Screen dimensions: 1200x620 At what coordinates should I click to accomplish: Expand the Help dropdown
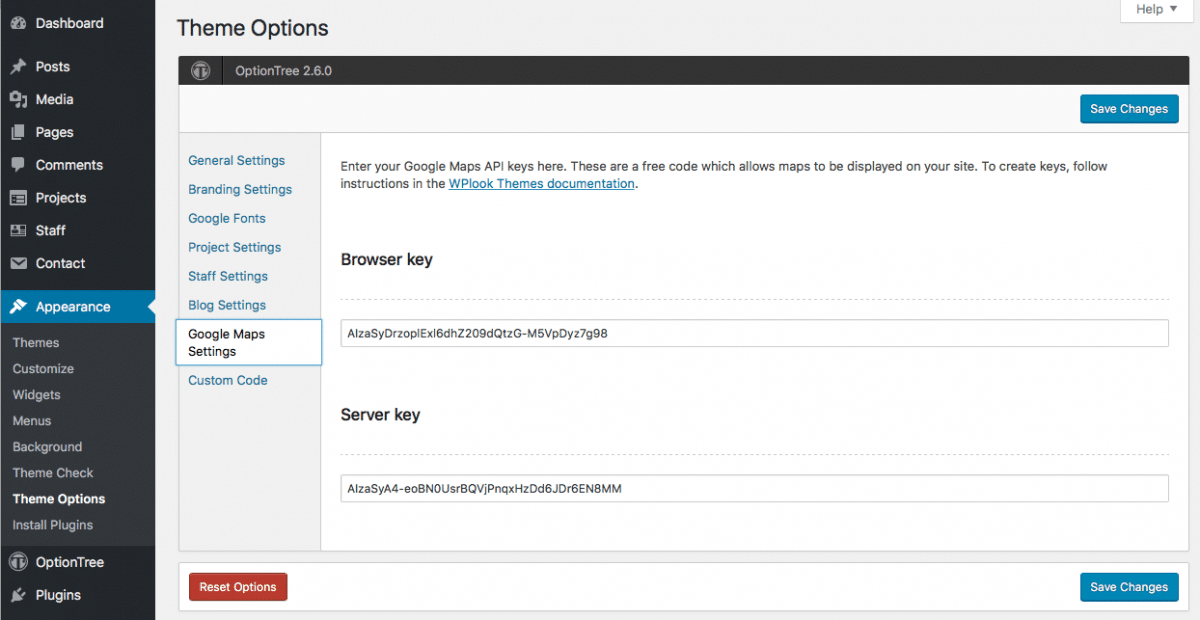[x=1155, y=10]
